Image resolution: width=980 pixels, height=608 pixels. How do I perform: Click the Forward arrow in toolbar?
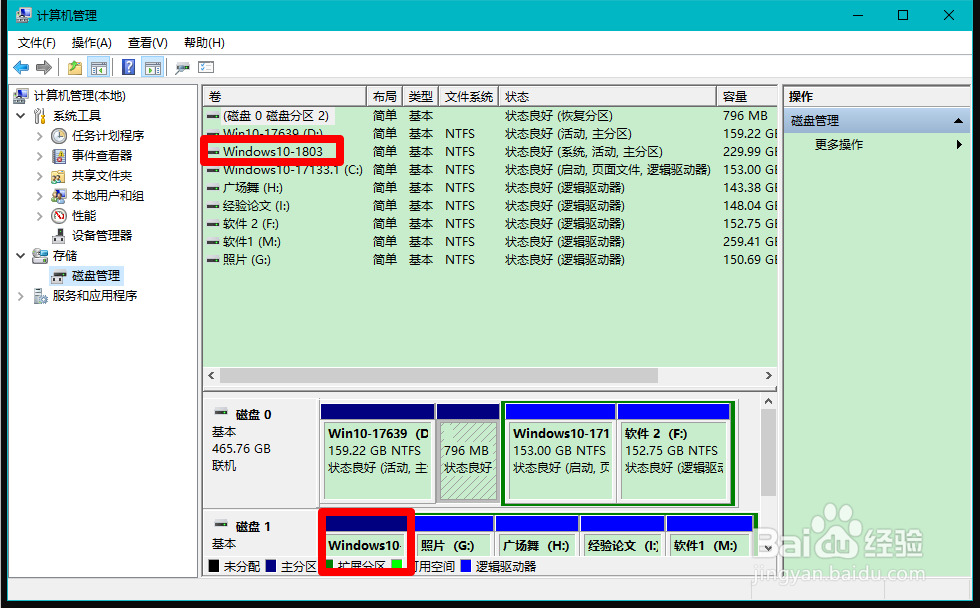[44, 67]
